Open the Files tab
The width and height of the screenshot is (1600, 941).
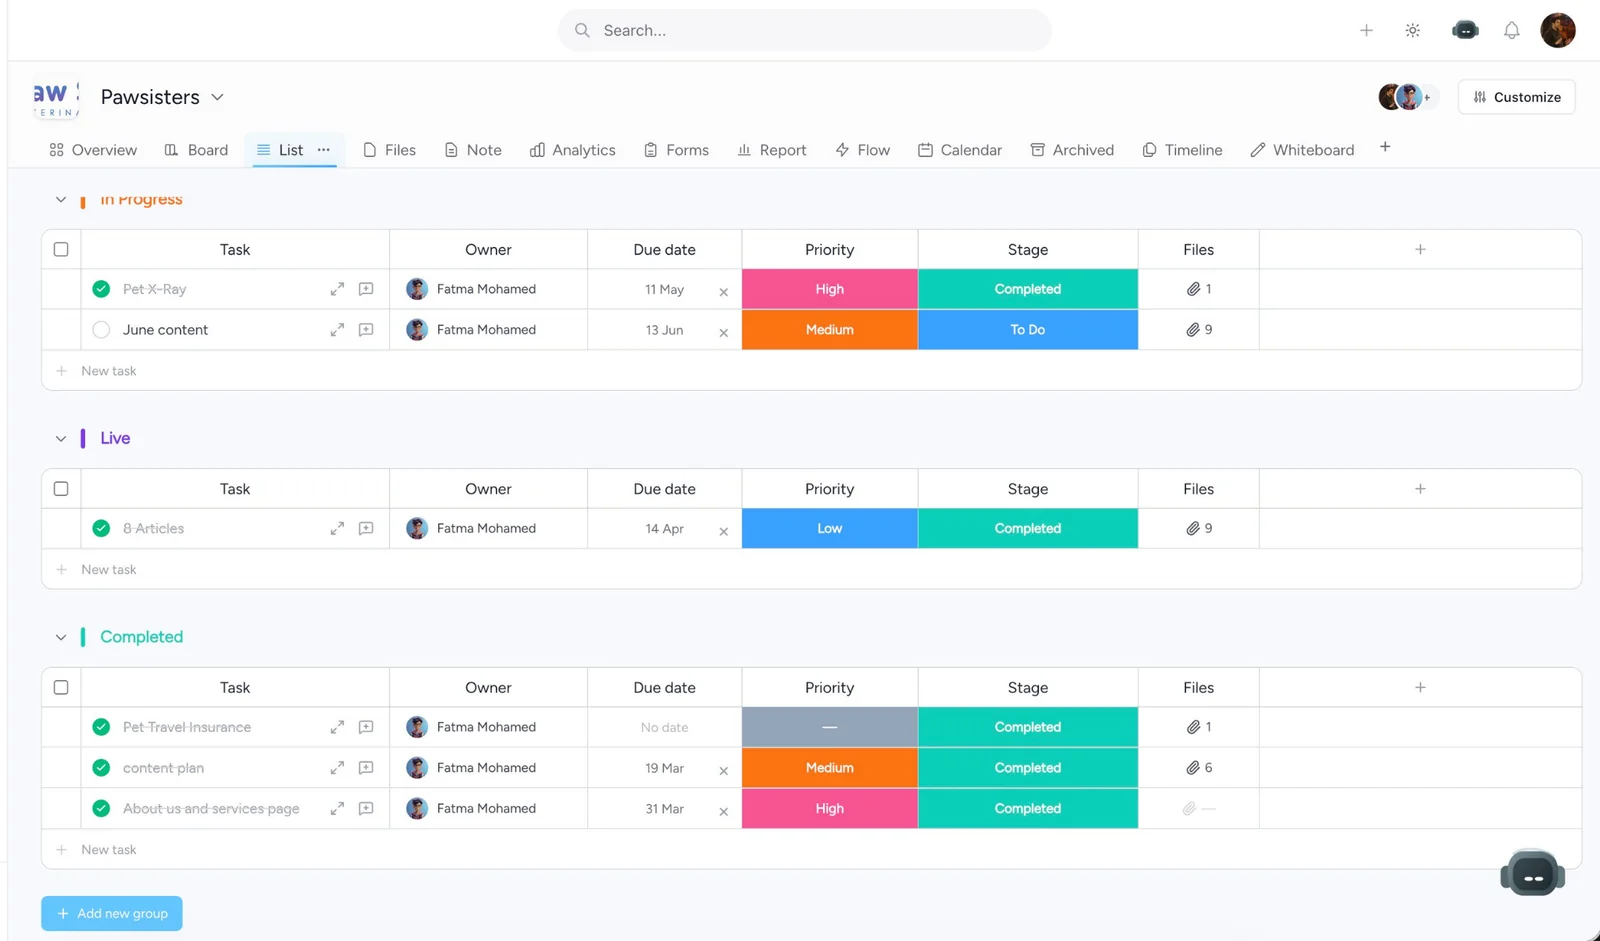(389, 150)
